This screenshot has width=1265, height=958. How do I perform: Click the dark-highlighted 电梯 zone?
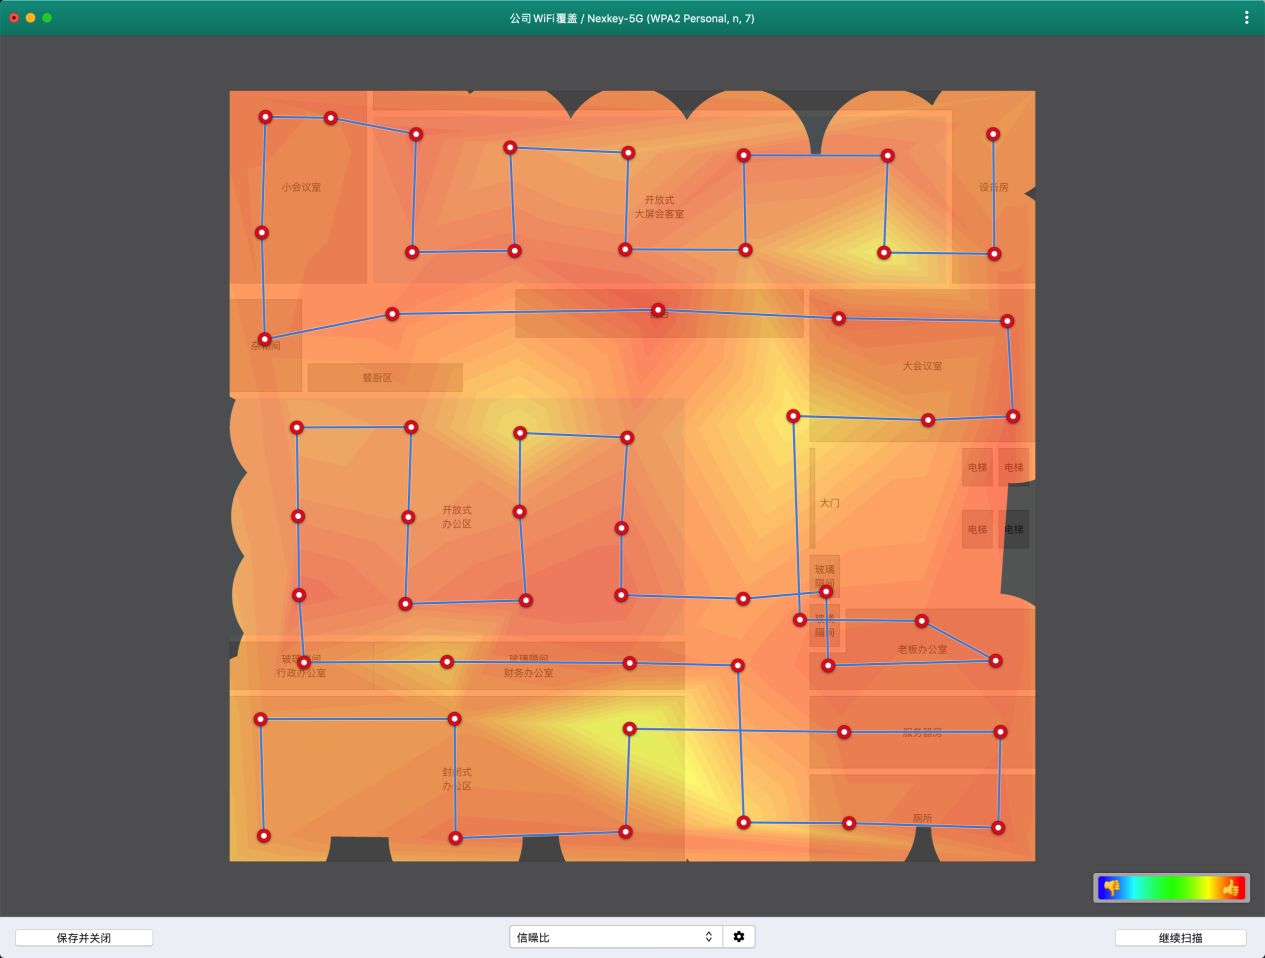pyautogui.click(x=1014, y=529)
